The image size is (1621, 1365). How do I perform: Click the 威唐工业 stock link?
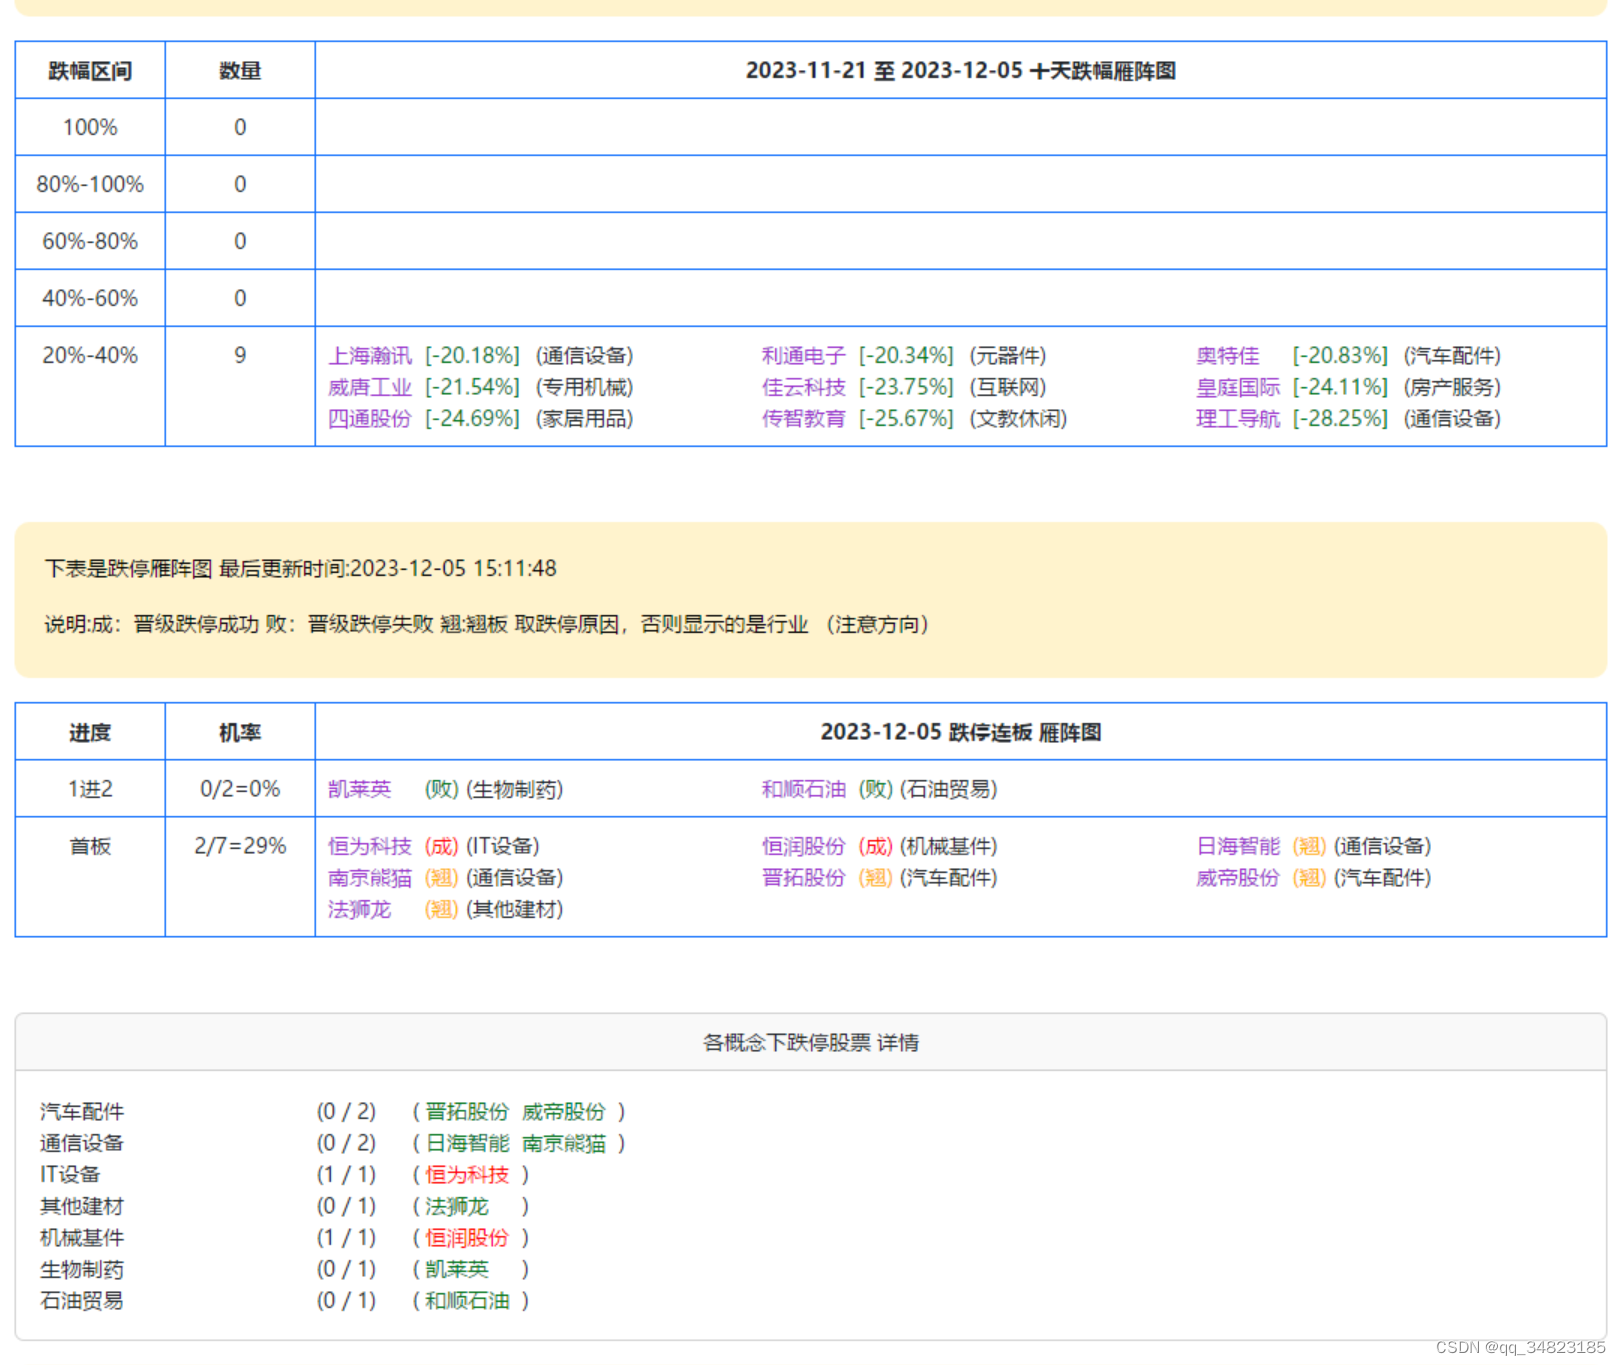(369, 387)
